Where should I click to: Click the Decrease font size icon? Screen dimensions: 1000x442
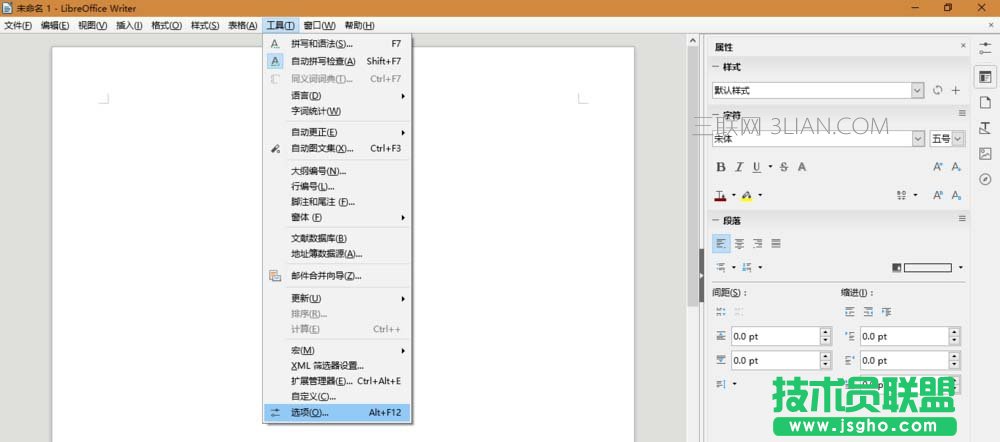(956, 167)
